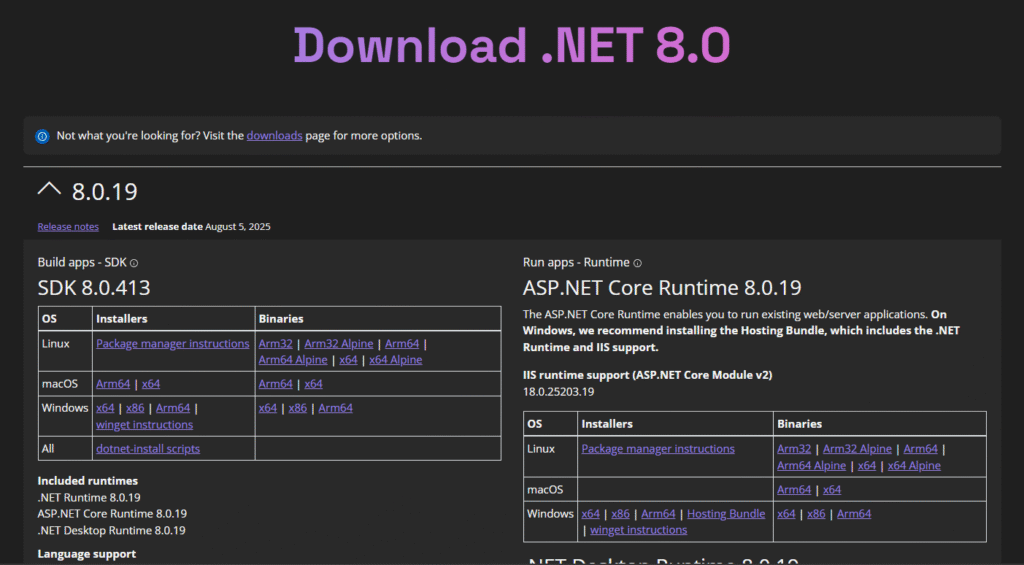Open the dotnet-install scripts link
The width and height of the screenshot is (1024, 565).
click(148, 449)
